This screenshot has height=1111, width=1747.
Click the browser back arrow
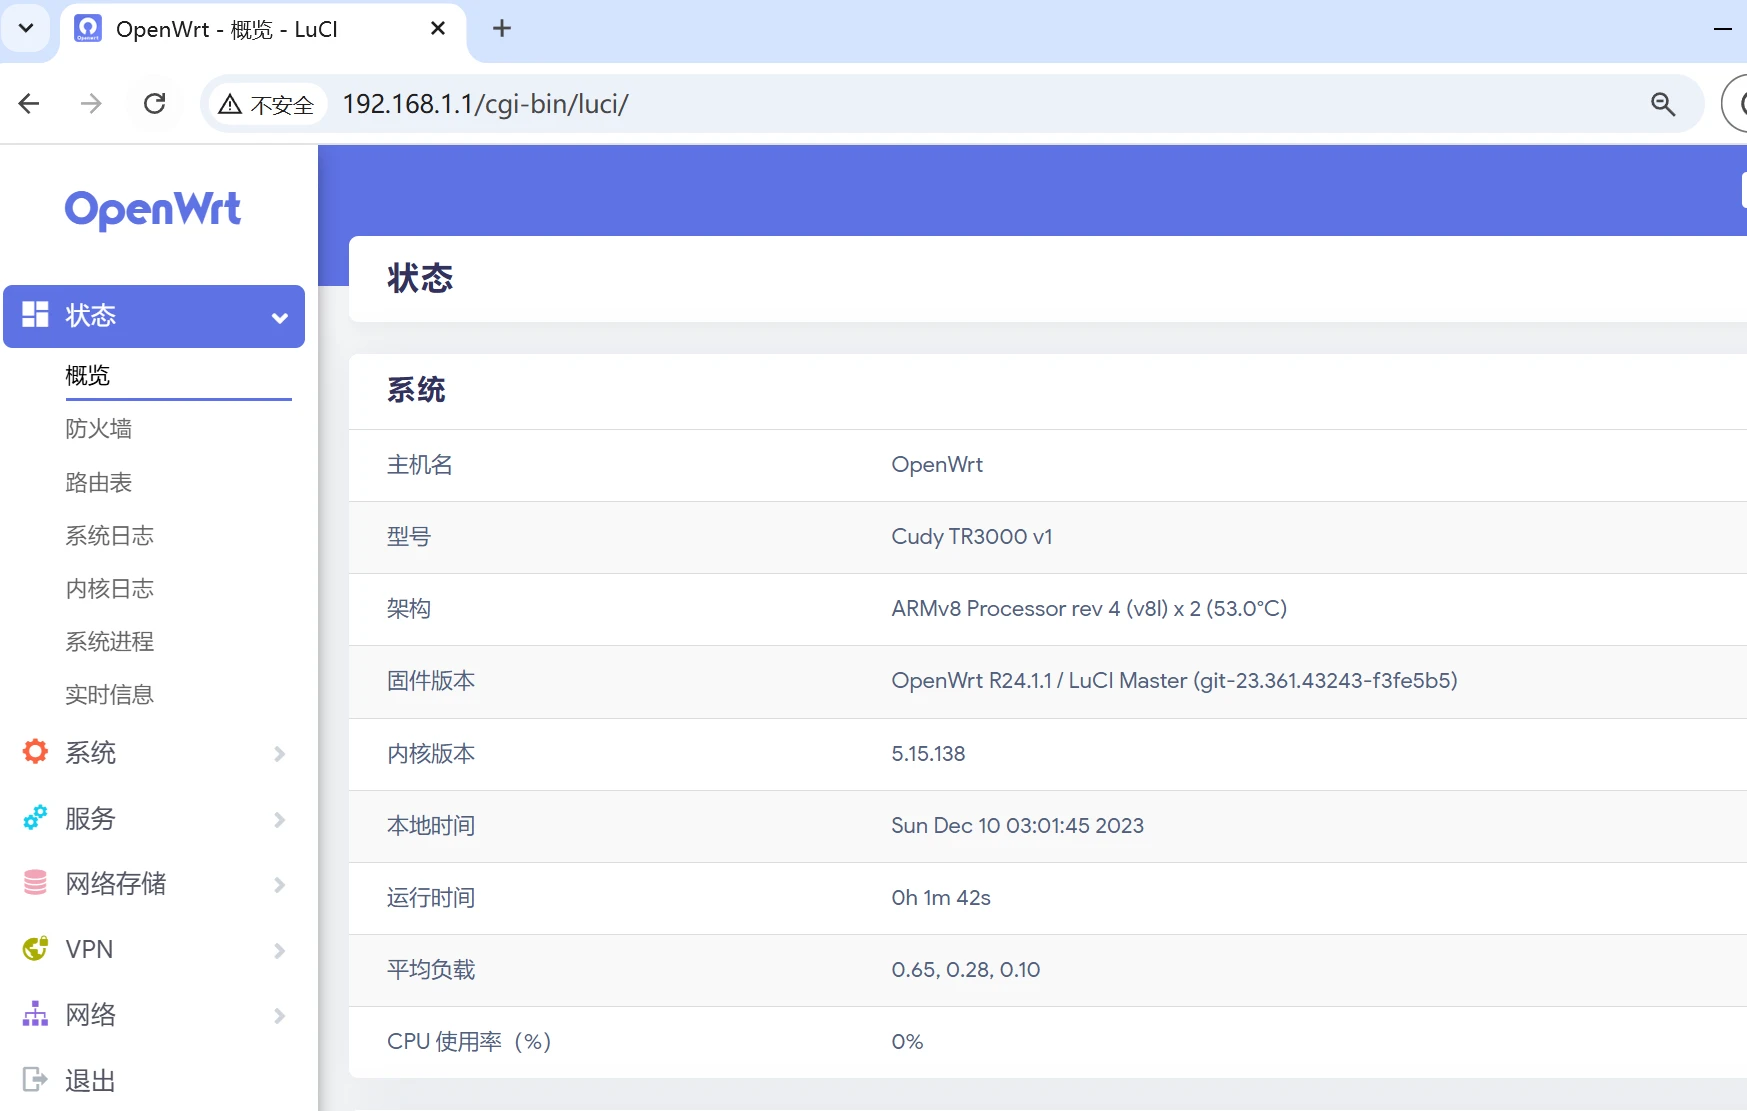click(x=29, y=104)
